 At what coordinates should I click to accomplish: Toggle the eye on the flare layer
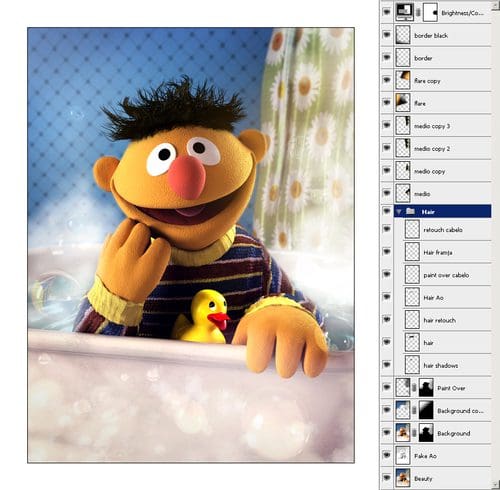pyautogui.click(x=387, y=103)
